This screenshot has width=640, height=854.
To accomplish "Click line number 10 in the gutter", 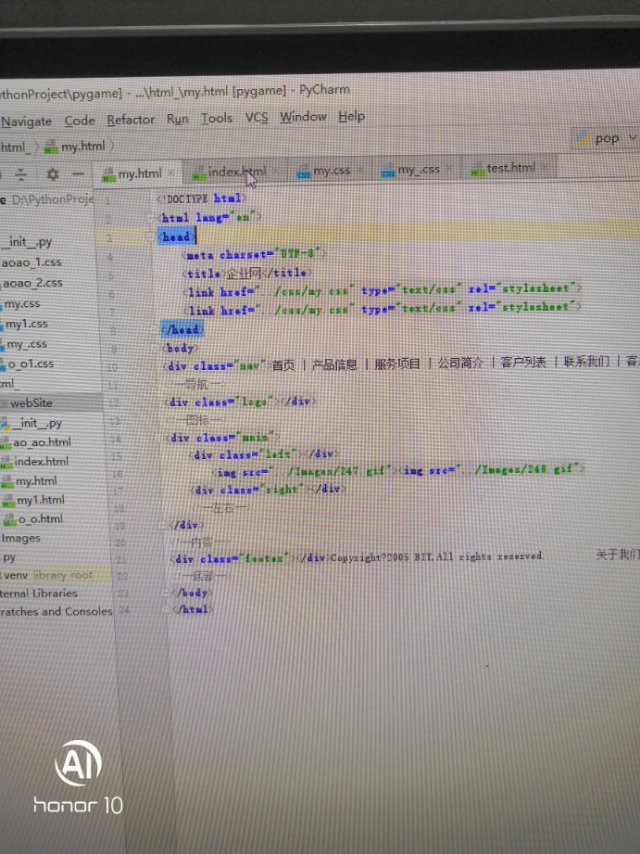I will (x=112, y=367).
